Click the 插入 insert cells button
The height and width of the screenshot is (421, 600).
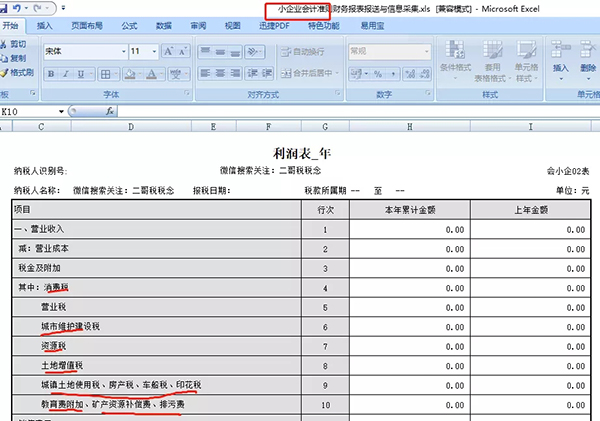pos(561,60)
